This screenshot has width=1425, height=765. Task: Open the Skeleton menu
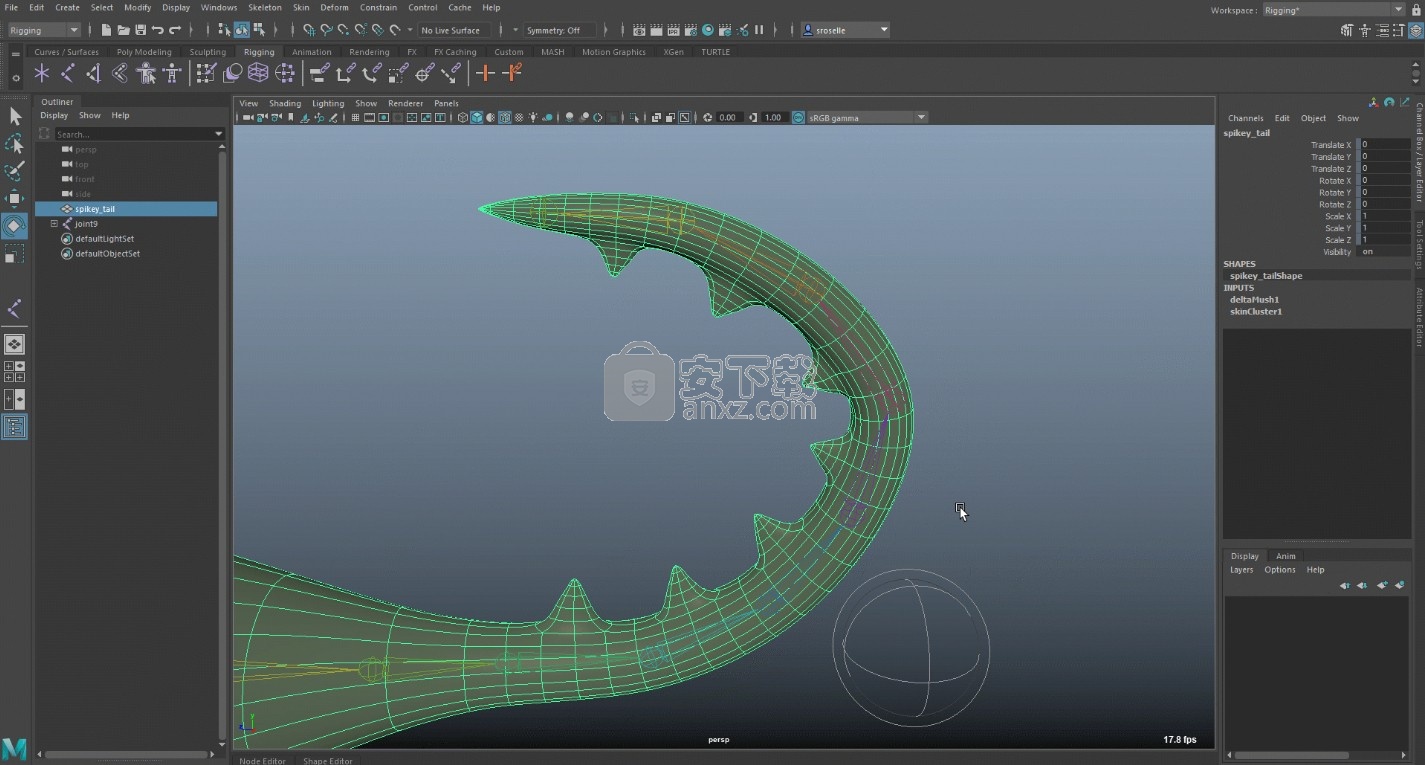point(265,7)
